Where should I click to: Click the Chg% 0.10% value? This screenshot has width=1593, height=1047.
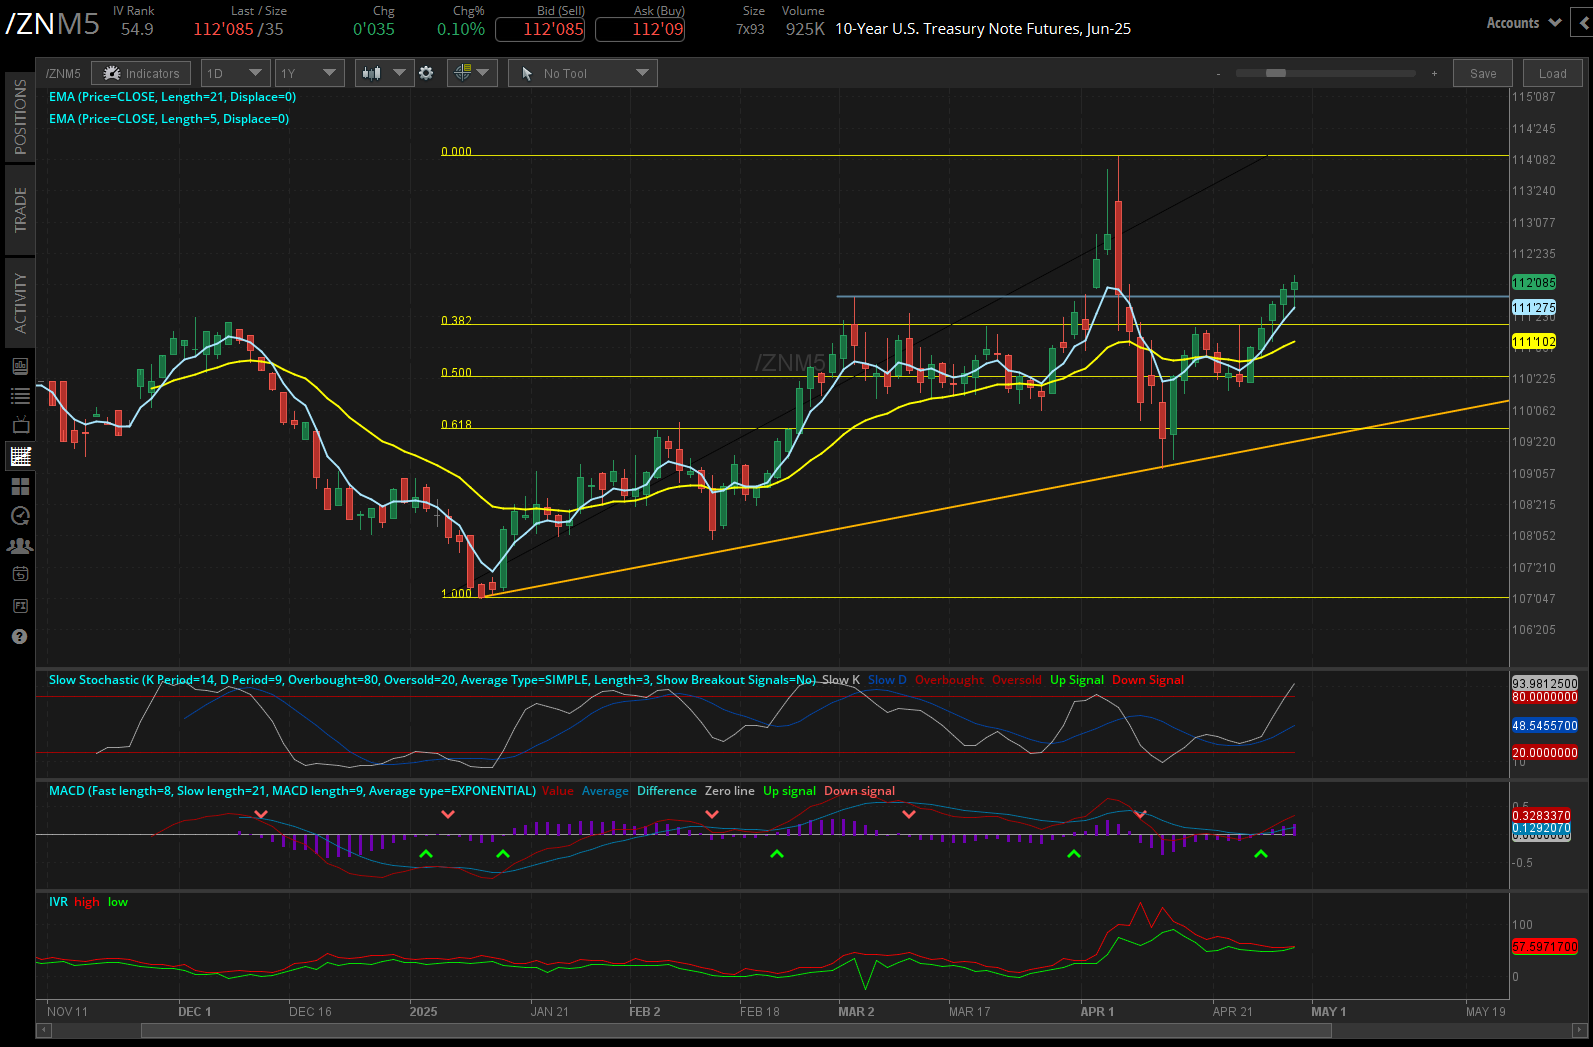[461, 29]
